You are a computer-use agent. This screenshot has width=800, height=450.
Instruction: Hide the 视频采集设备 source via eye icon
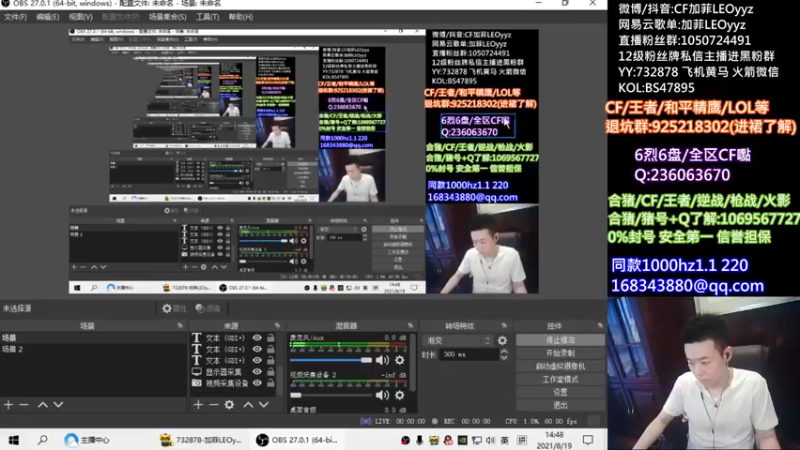point(257,383)
